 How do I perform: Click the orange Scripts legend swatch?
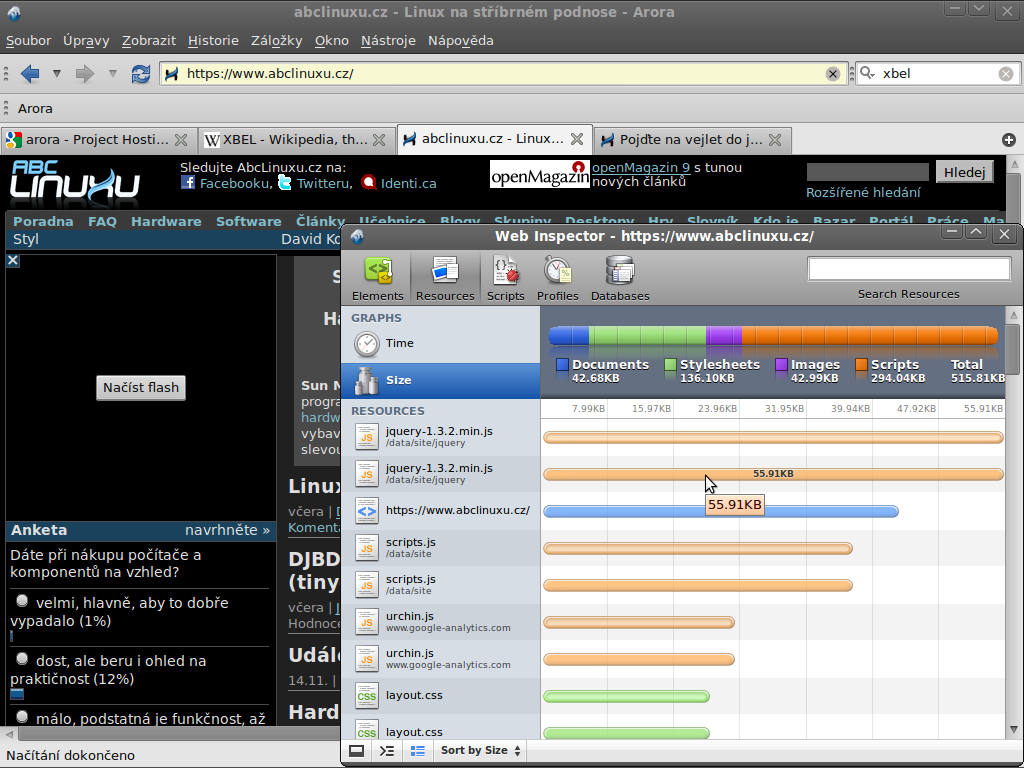[x=861, y=364]
